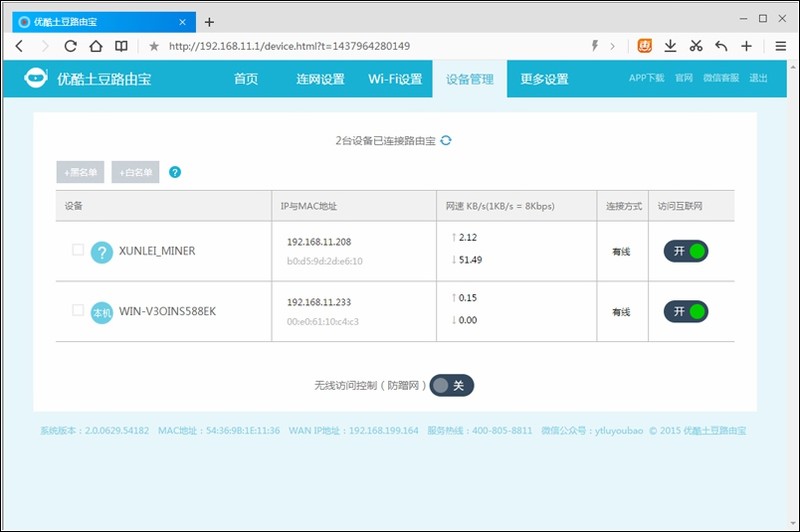
Task: Click the 2台设备已连接路由宝 text
Action: point(385,141)
